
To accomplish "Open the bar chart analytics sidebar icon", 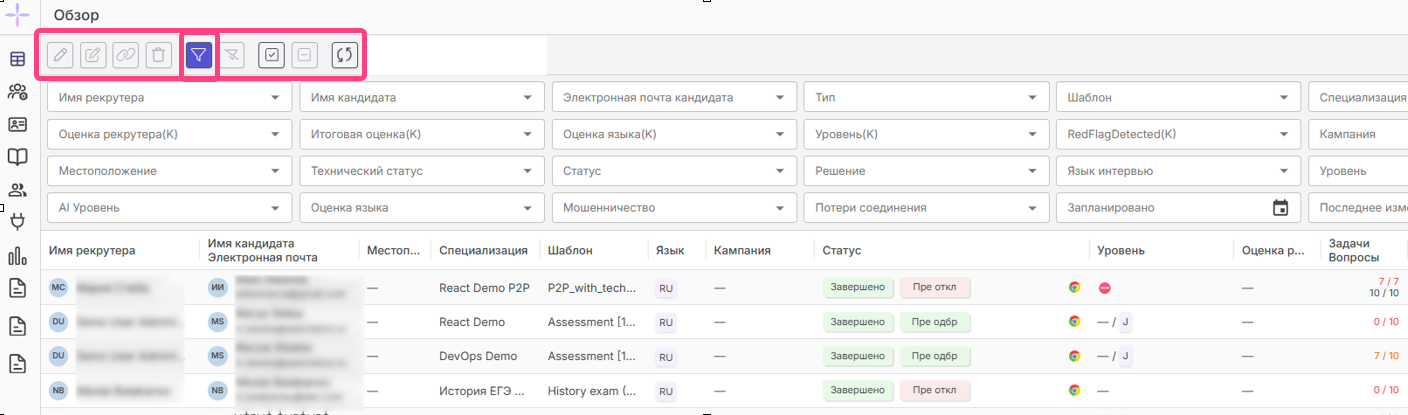I will click(17, 256).
